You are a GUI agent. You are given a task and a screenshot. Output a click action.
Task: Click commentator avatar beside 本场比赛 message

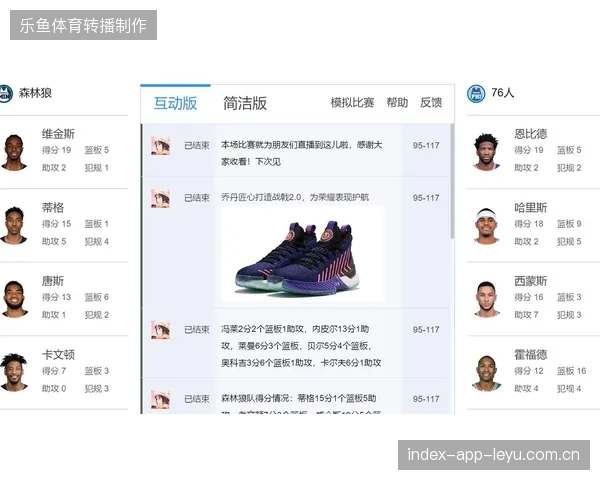click(x=160, y=145)
